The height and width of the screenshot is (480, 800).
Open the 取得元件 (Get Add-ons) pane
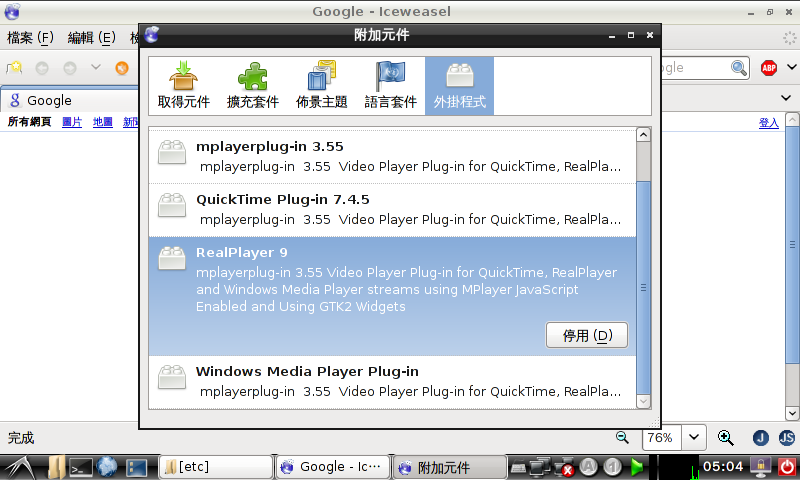184,86
